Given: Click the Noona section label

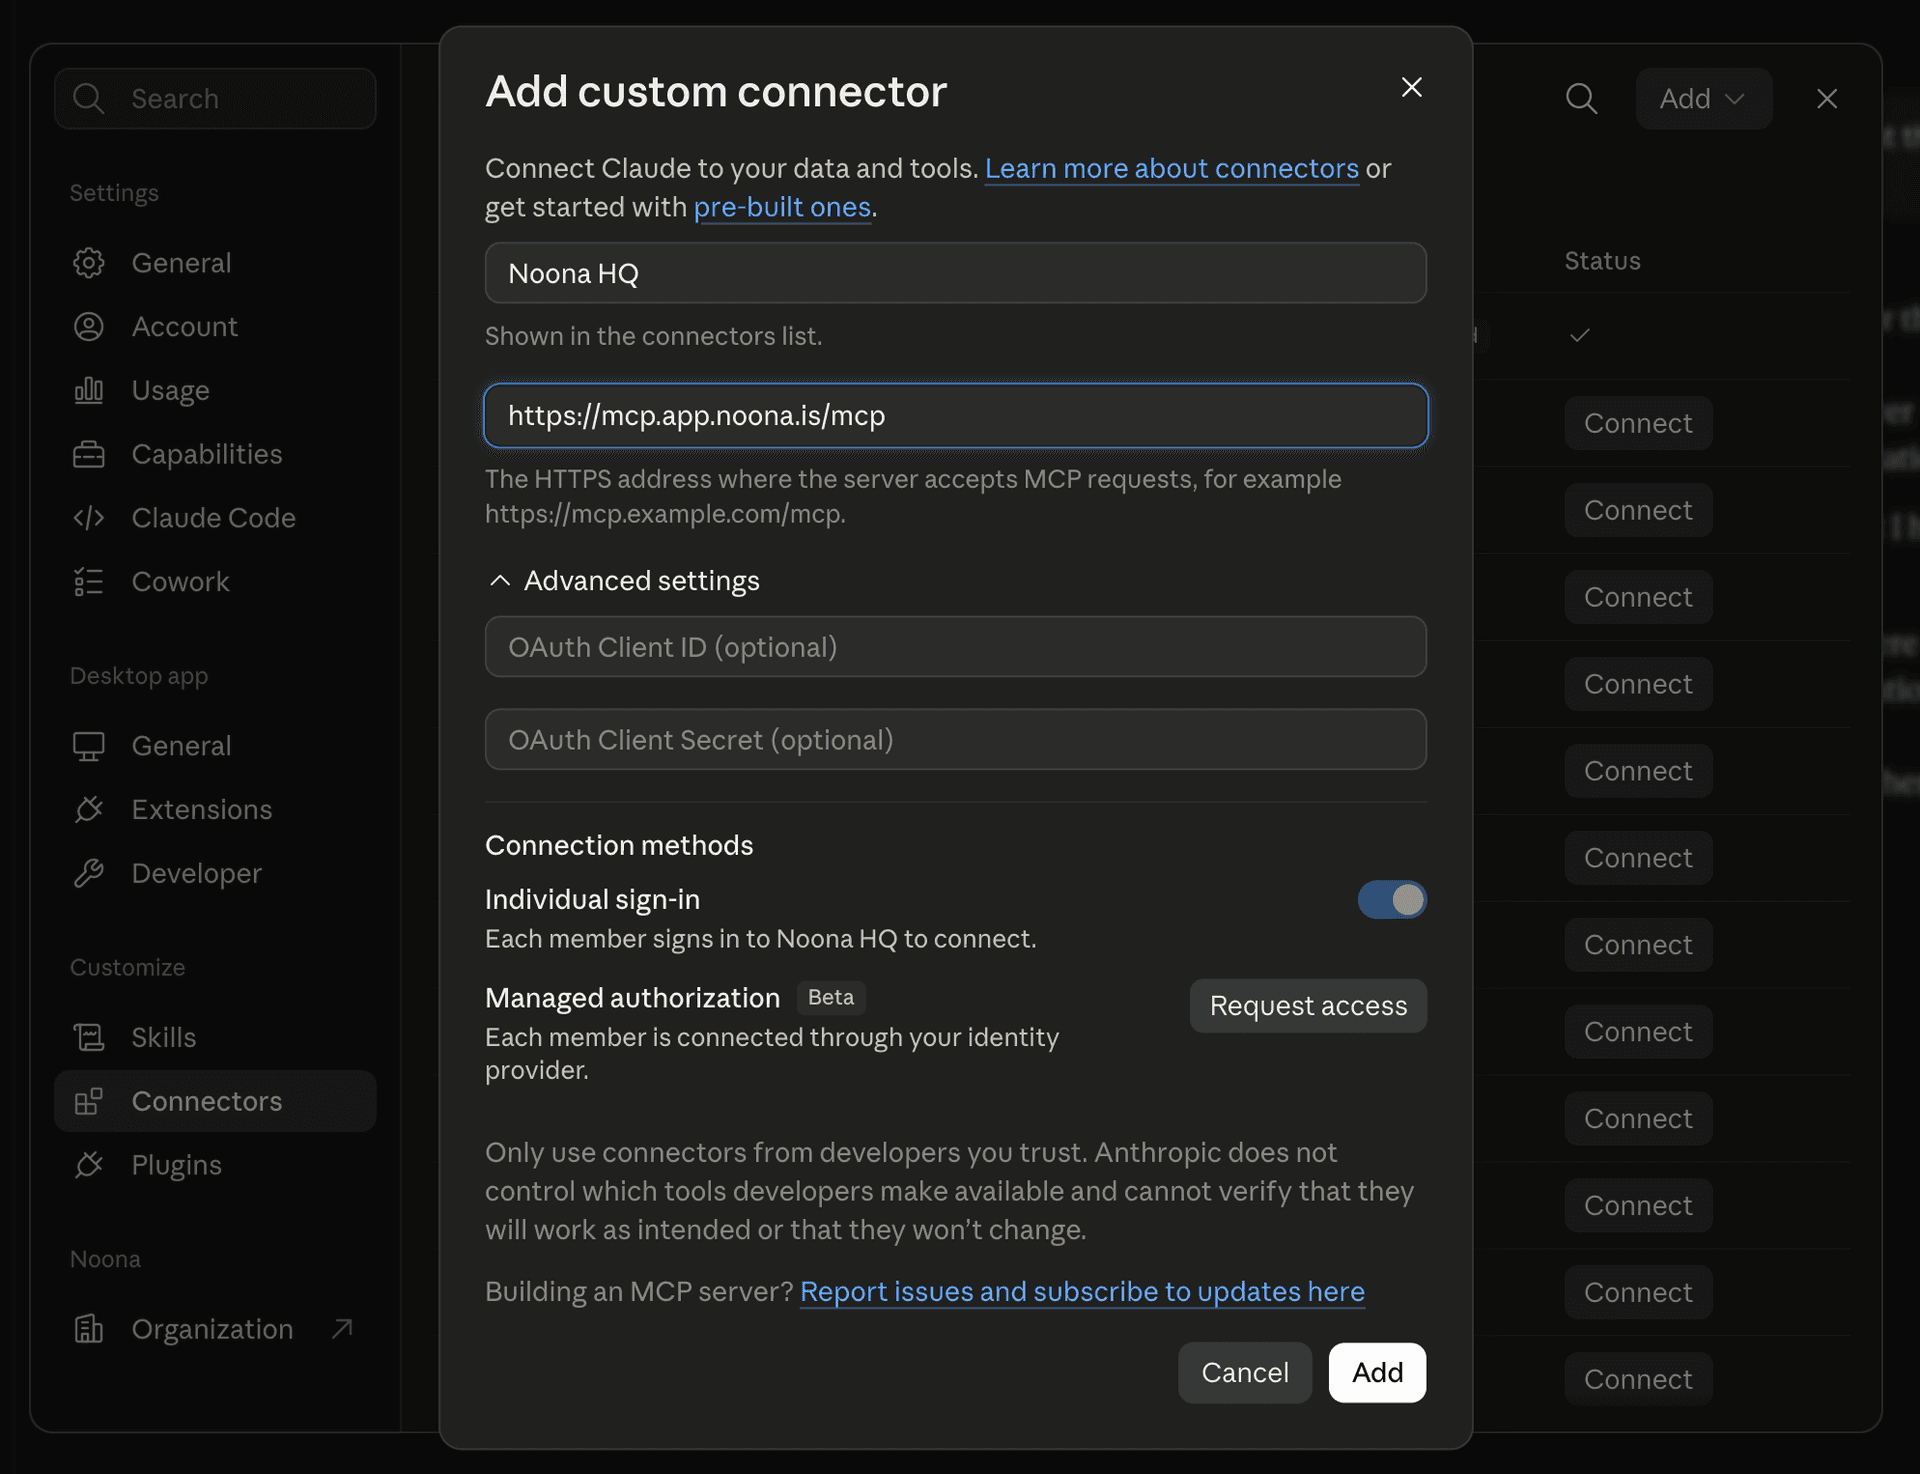Looking at the screenshot, I should (105, 1259).
